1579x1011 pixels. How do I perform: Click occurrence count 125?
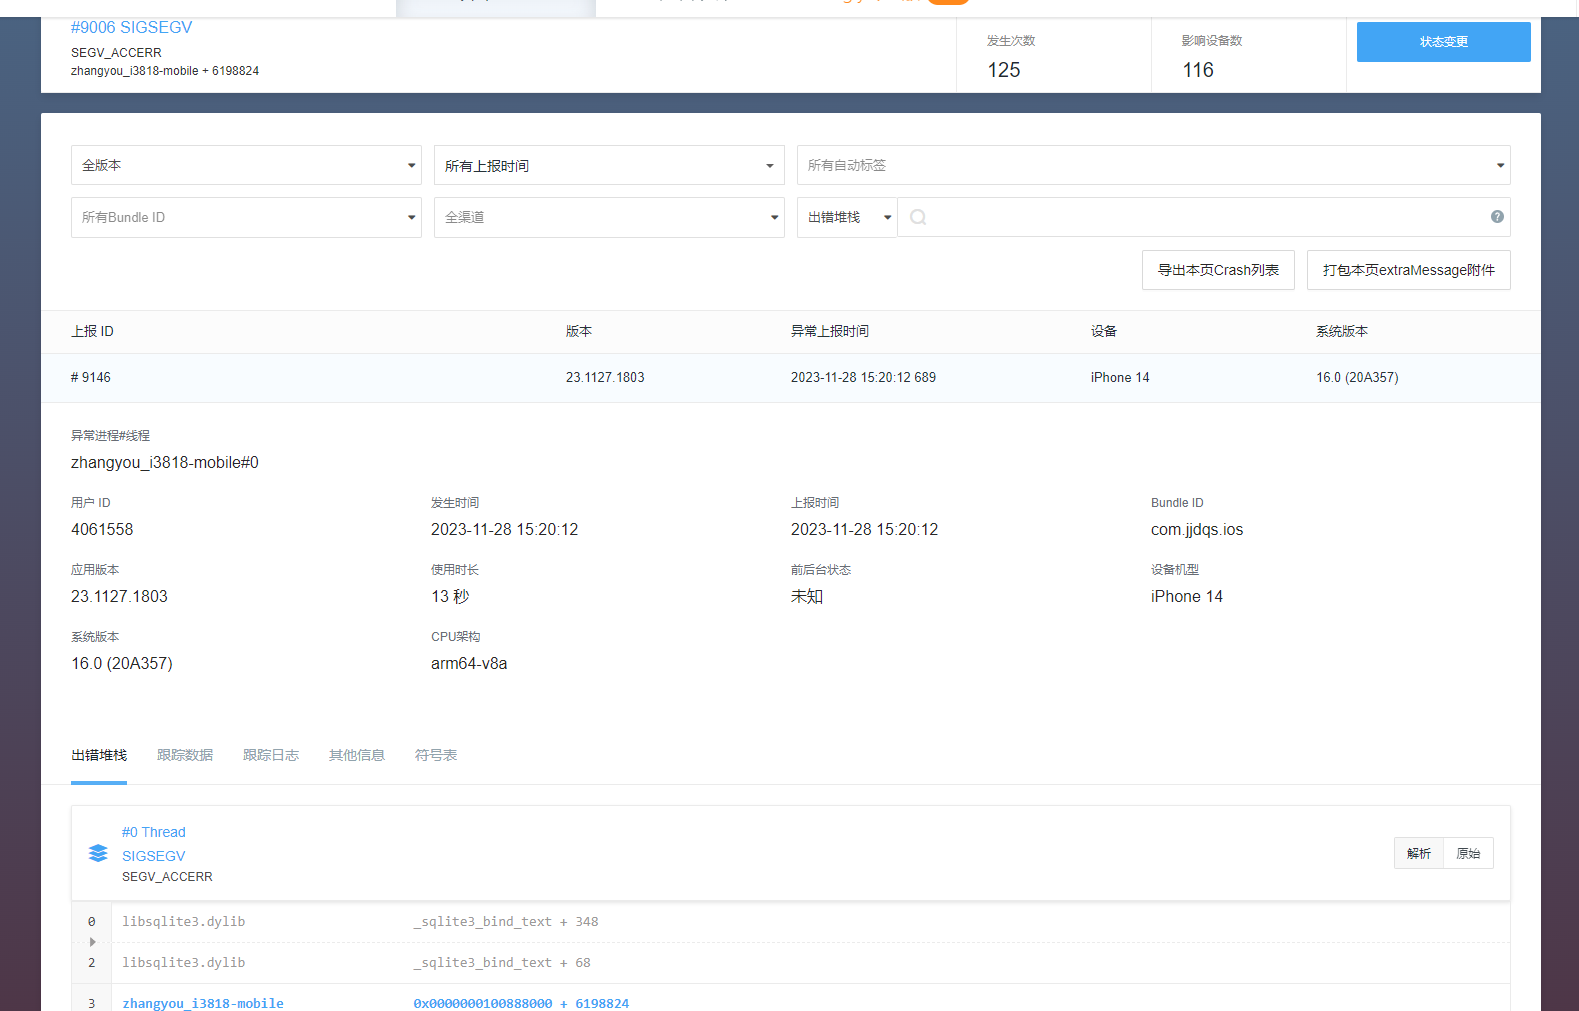coord(1004,70)
